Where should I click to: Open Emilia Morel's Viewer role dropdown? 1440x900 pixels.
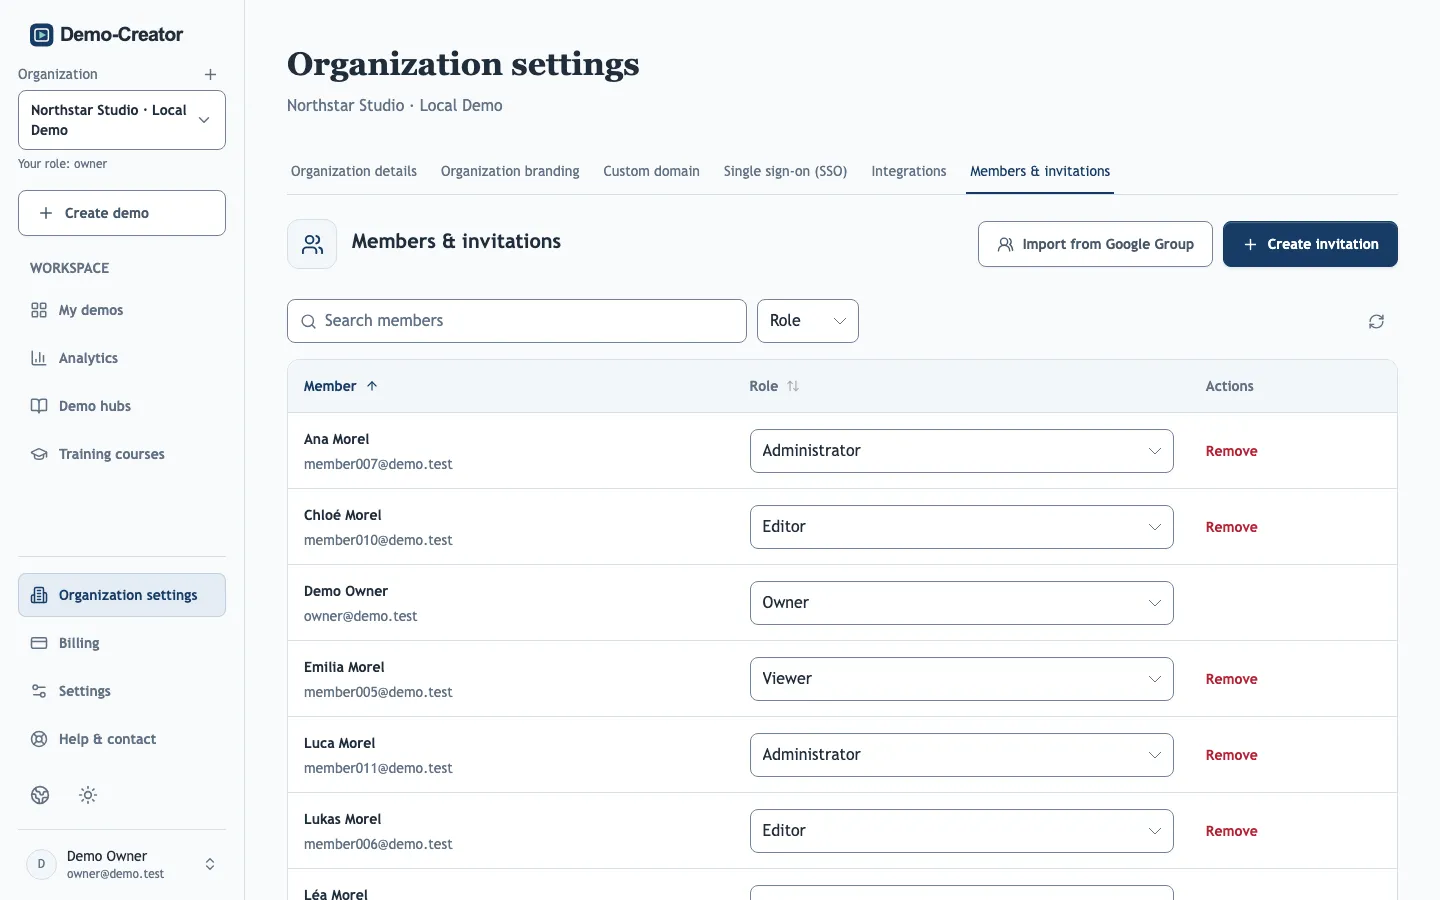[961, 679]
